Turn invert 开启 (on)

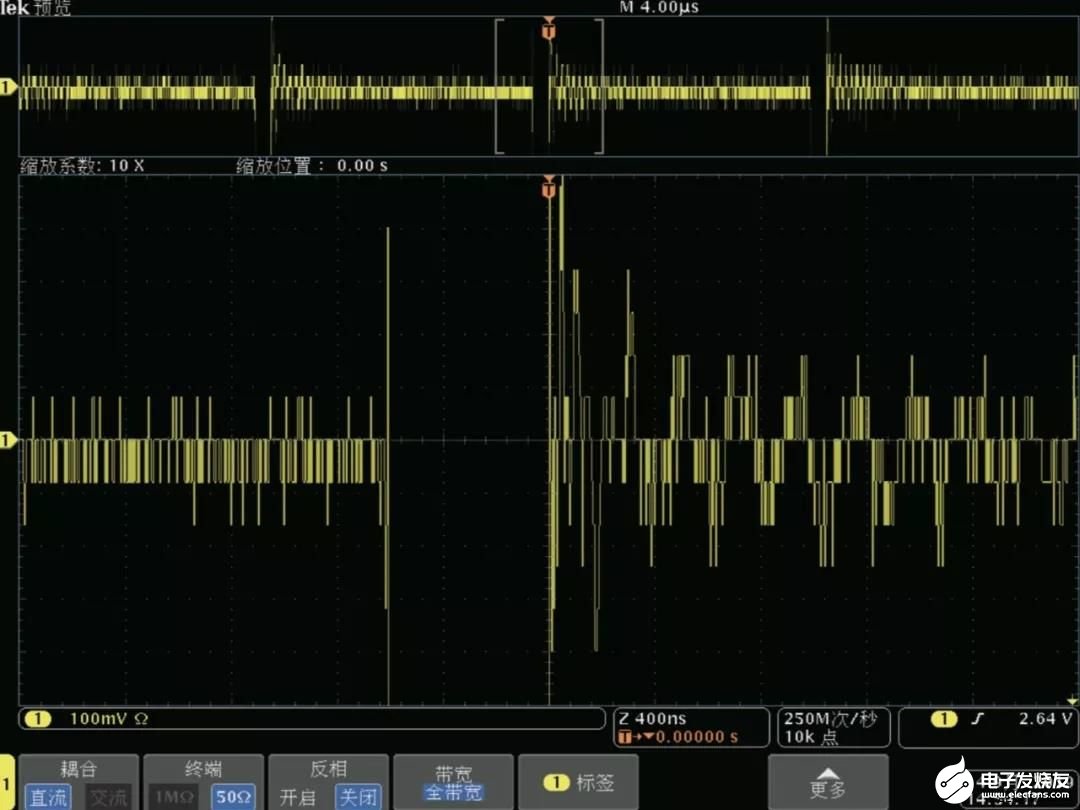[x=298, y=797]
